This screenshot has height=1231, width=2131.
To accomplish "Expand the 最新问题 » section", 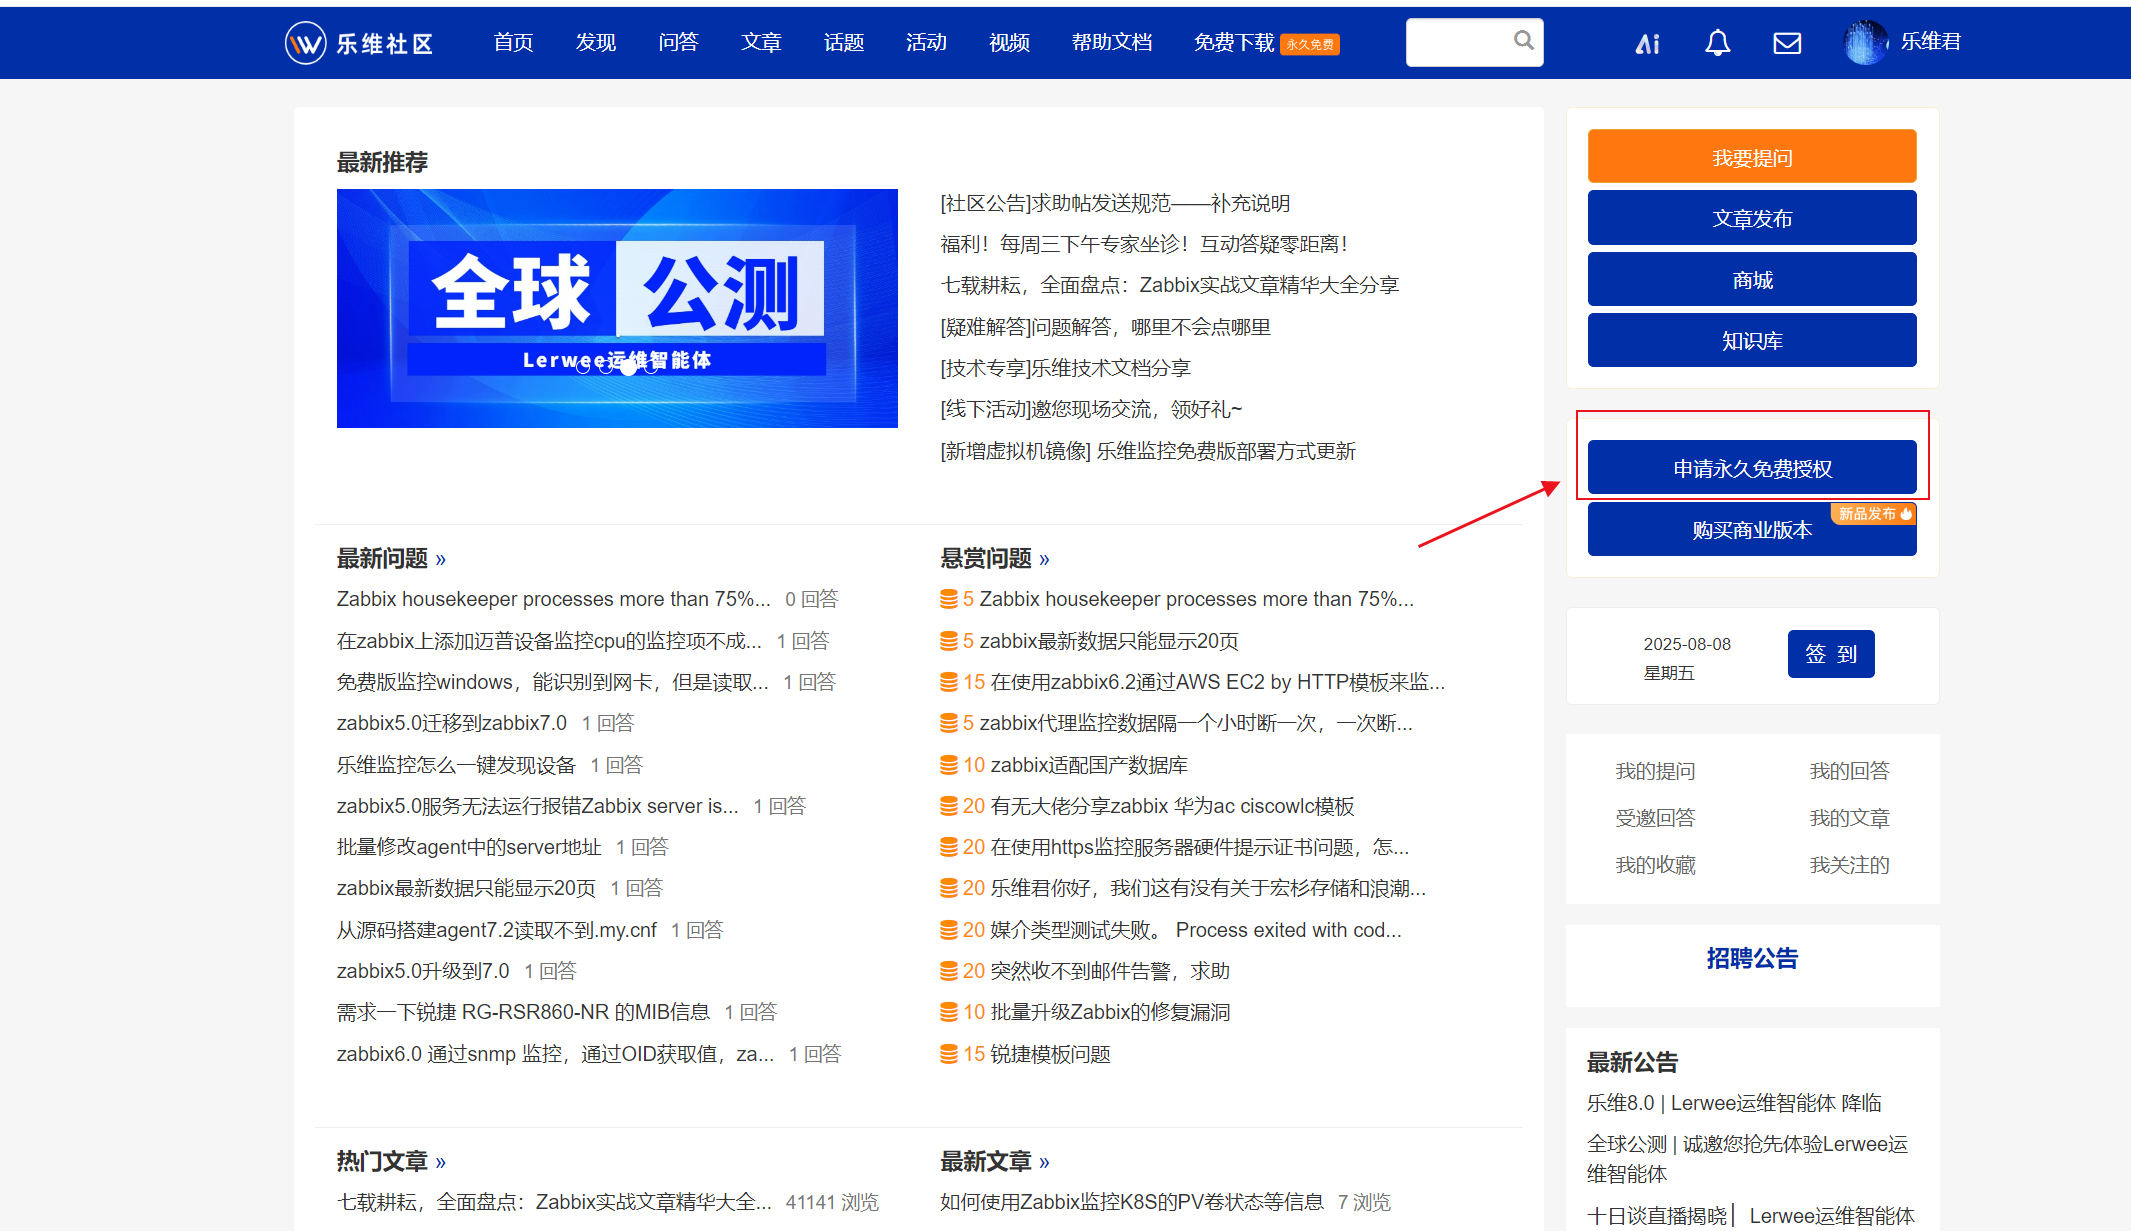I will click(x=391, y=558).
